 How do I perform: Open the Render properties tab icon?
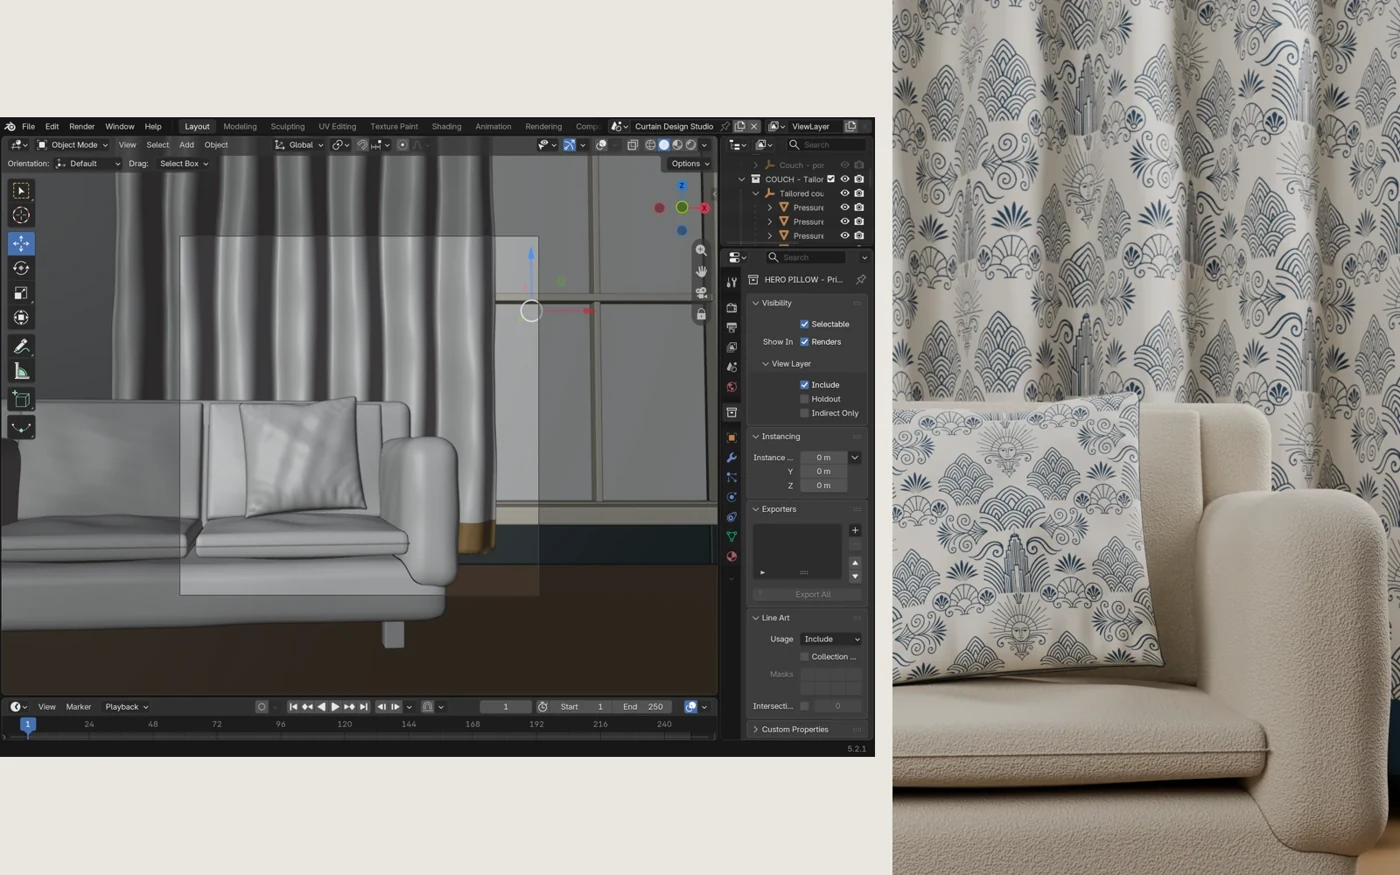[731, 307]
